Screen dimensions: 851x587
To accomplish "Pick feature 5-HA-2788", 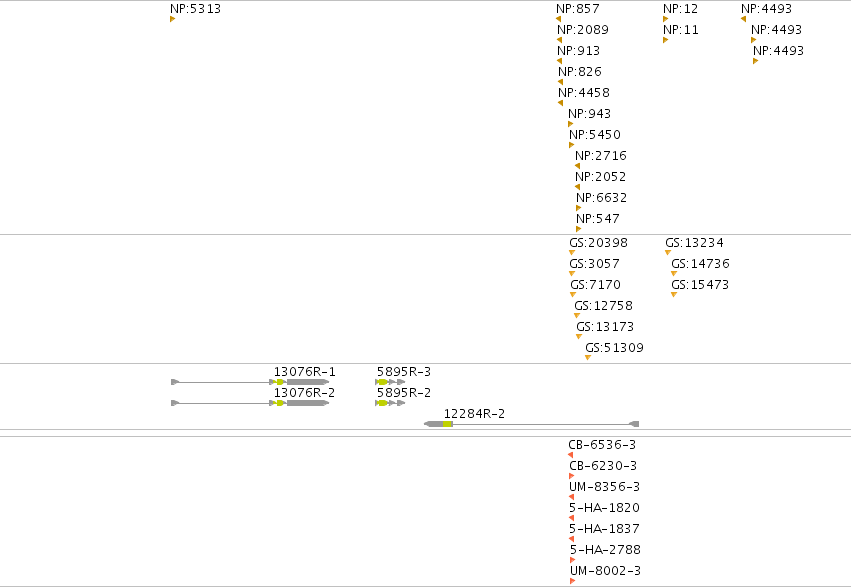I will pyautogui.click(x=605, y=550).
